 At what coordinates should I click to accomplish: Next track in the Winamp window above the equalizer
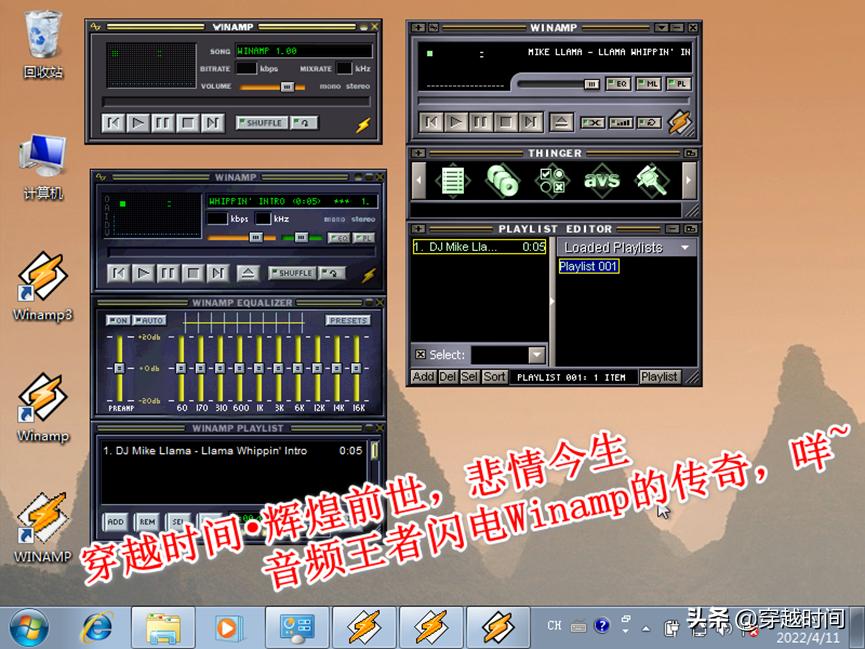click(217, 273)
